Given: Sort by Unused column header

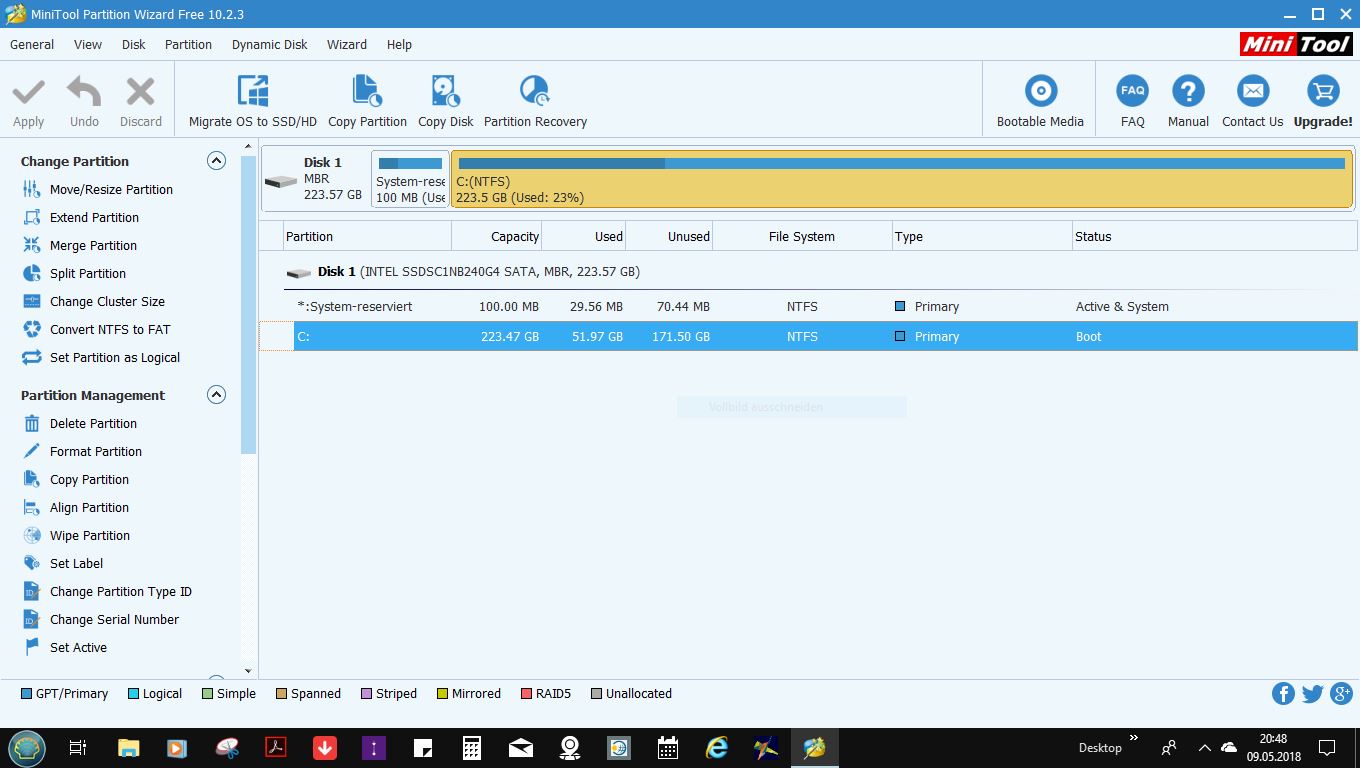Looking at the screenshot, I should coord(669,236).
